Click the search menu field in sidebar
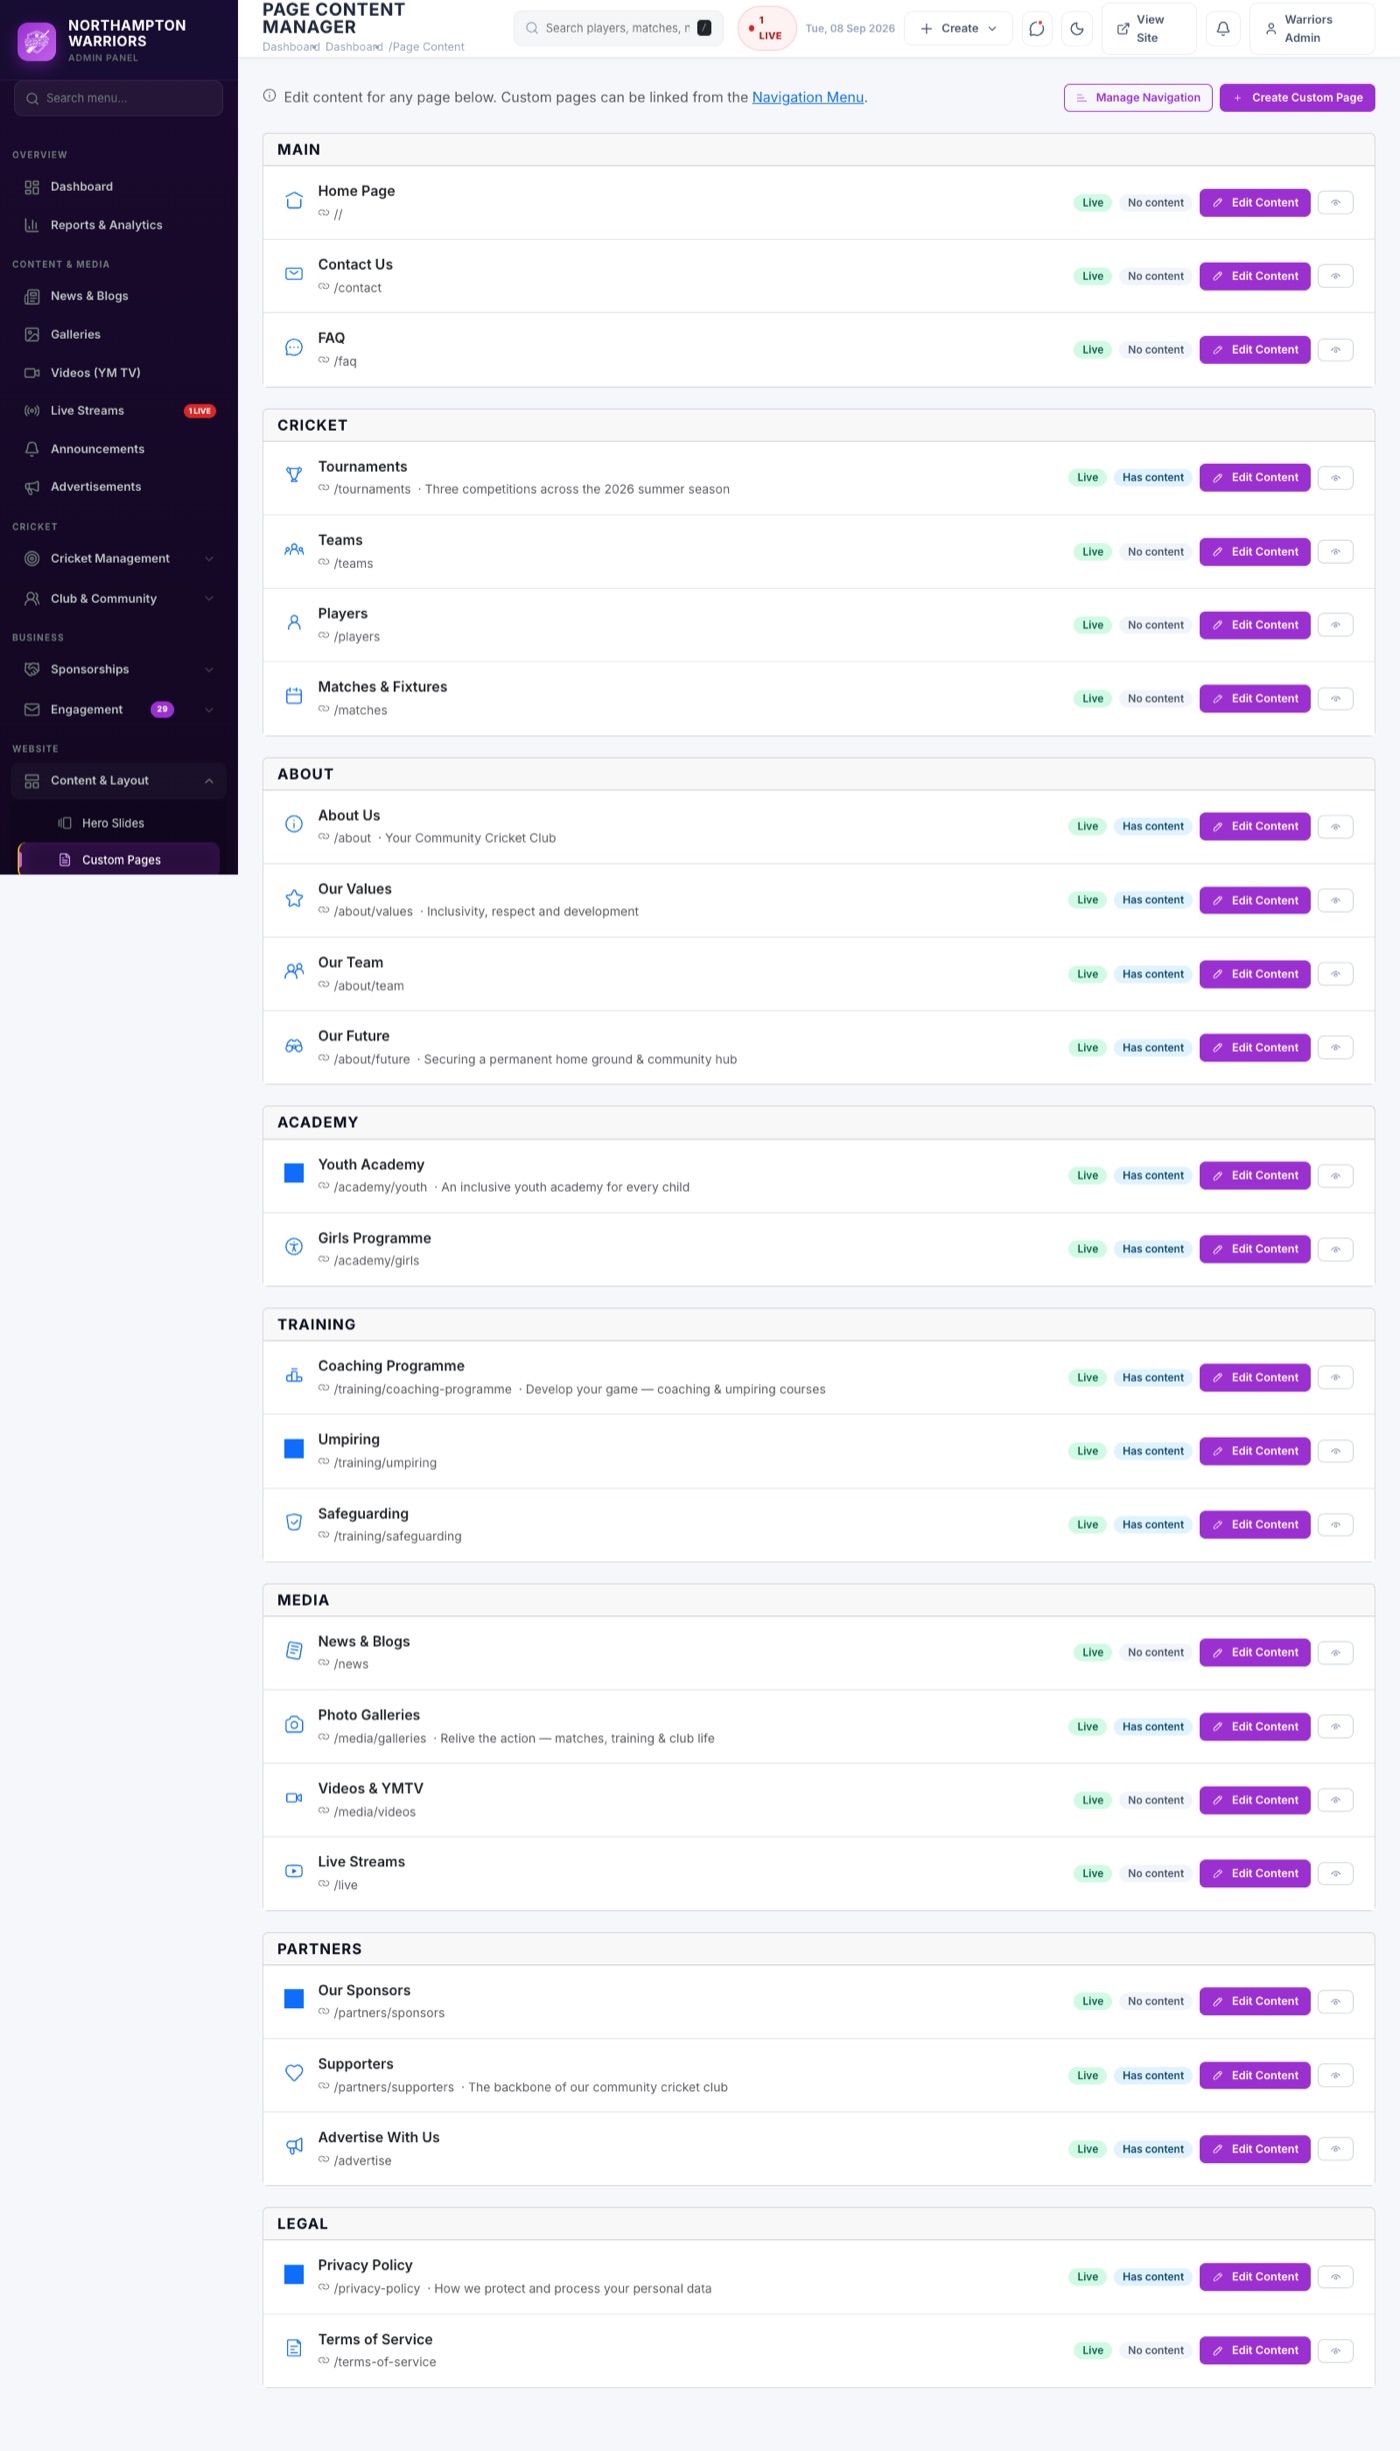The width and height of the screenshot is (1400, 2451). tap(119, 98)
